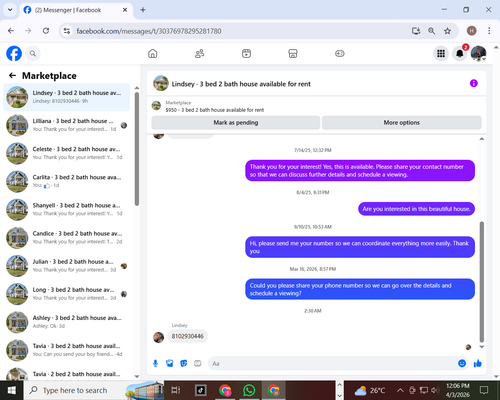The height and width of the screenshot is (400, 500).
Task: Open the weather widget showing 26°C
Action: click(x=370, y=390)
